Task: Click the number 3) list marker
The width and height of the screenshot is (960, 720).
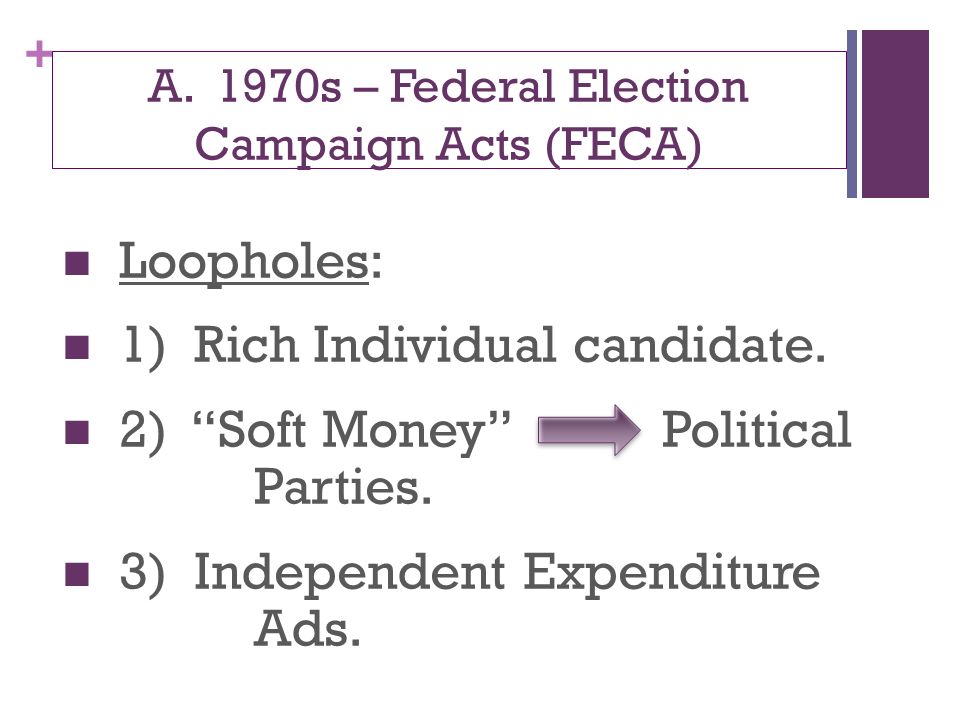Action: 142,573
